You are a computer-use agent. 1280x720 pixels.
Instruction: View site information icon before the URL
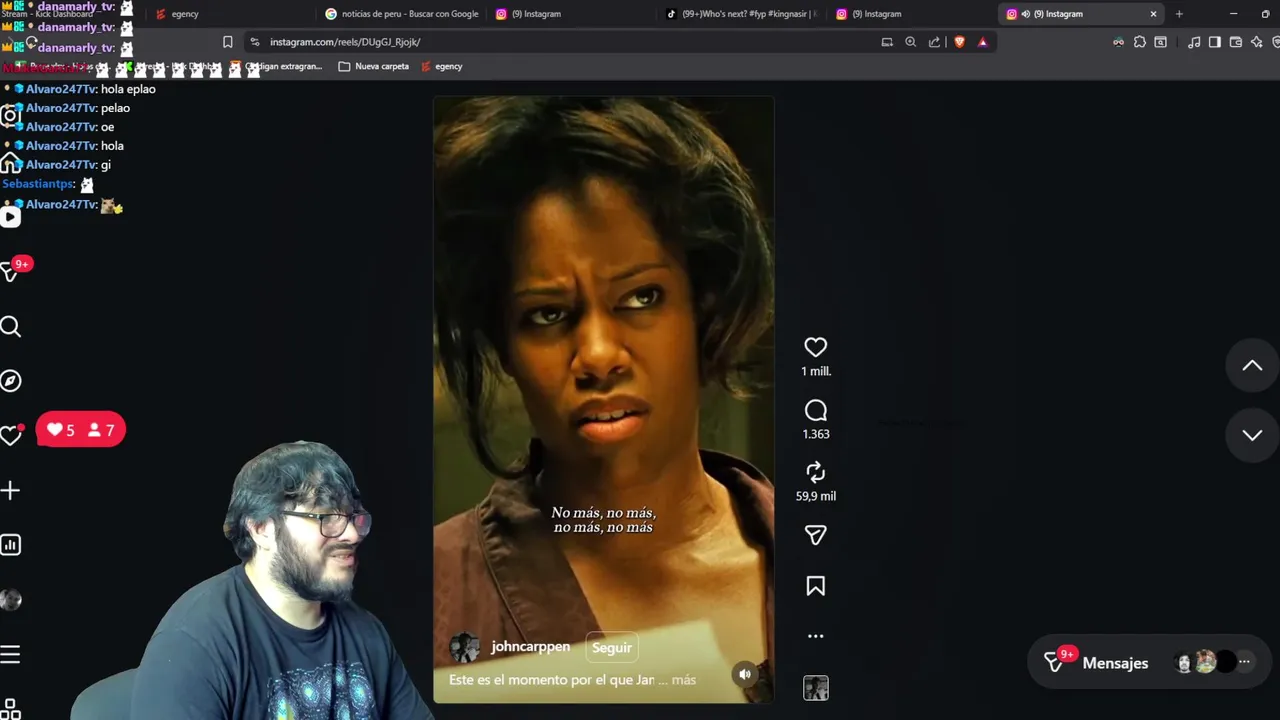tap(255, 42)
